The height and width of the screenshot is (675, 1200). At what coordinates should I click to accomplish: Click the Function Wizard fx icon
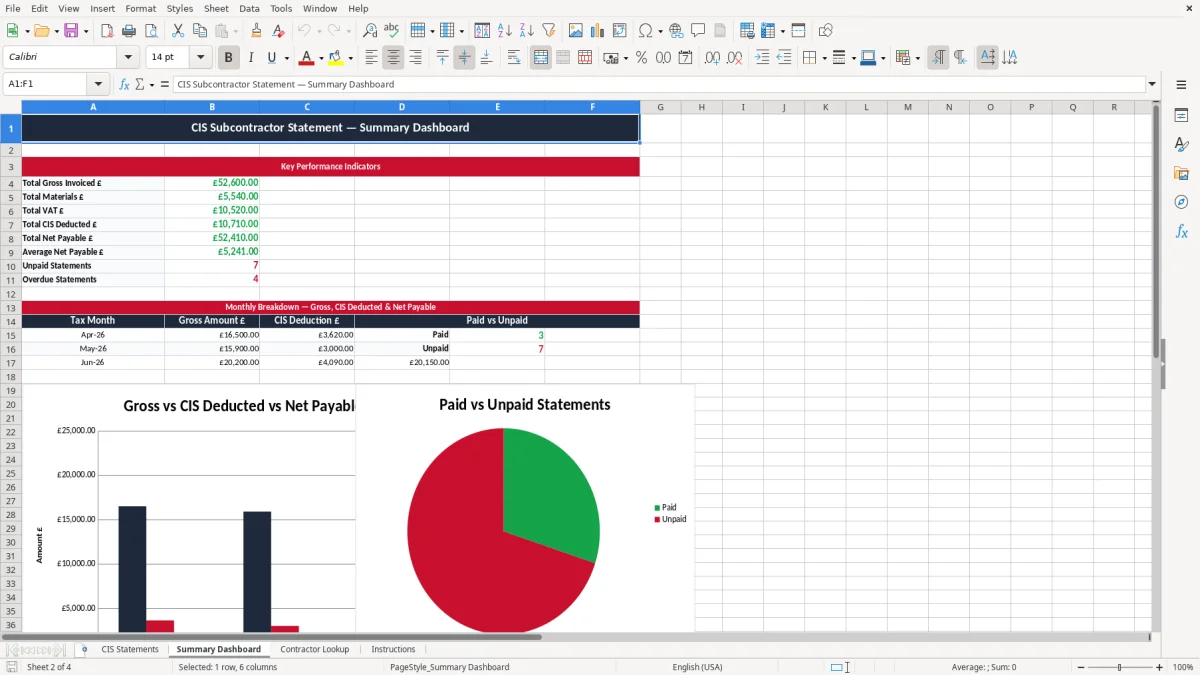[x=124, y=85]
